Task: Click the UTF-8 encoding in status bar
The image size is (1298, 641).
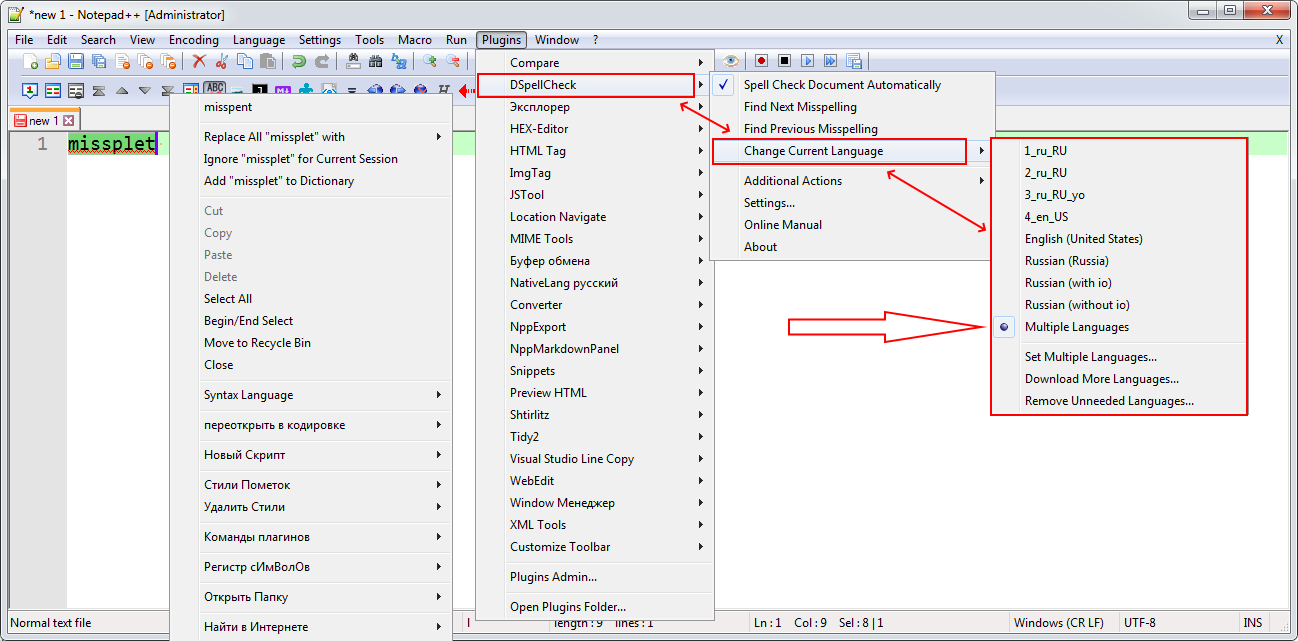Action: [x=1140, y=623]
